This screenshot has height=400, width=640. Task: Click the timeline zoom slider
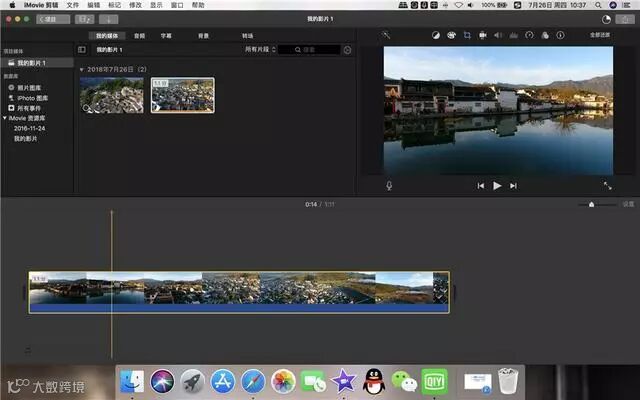point(592,204)
